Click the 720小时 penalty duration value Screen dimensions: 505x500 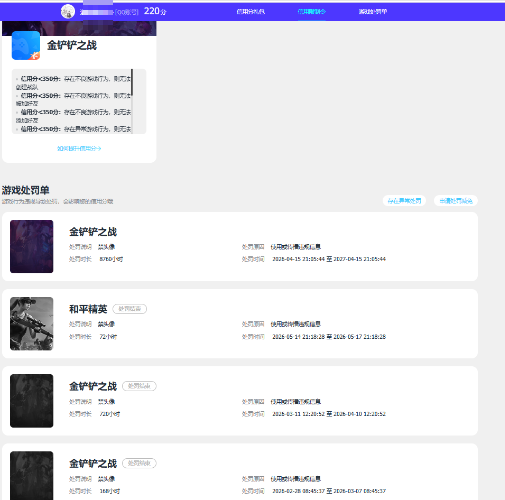(x=110, y=414)
